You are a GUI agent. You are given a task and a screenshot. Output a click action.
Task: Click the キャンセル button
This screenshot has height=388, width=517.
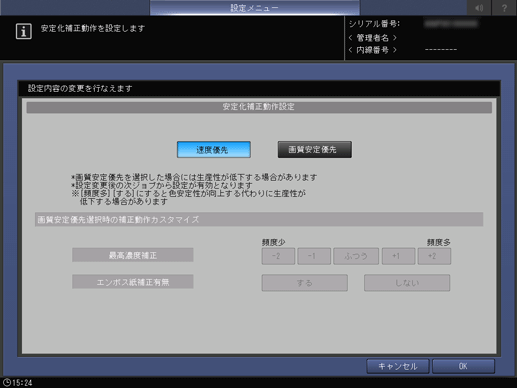(398, 366)
